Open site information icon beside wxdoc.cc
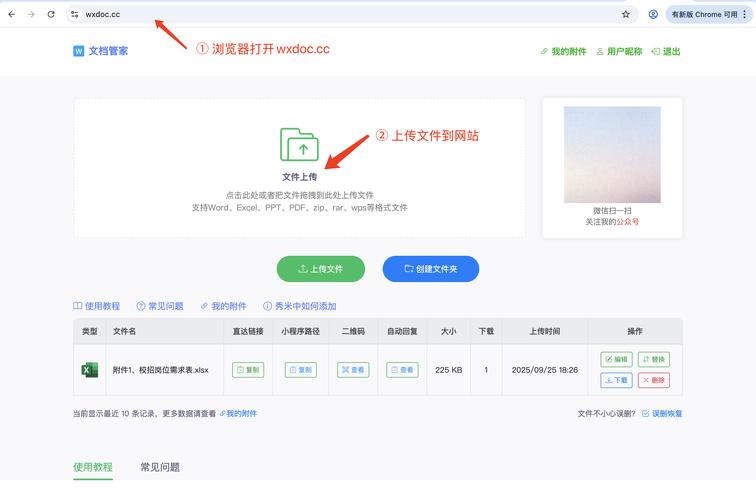 (x=74, y=14)
